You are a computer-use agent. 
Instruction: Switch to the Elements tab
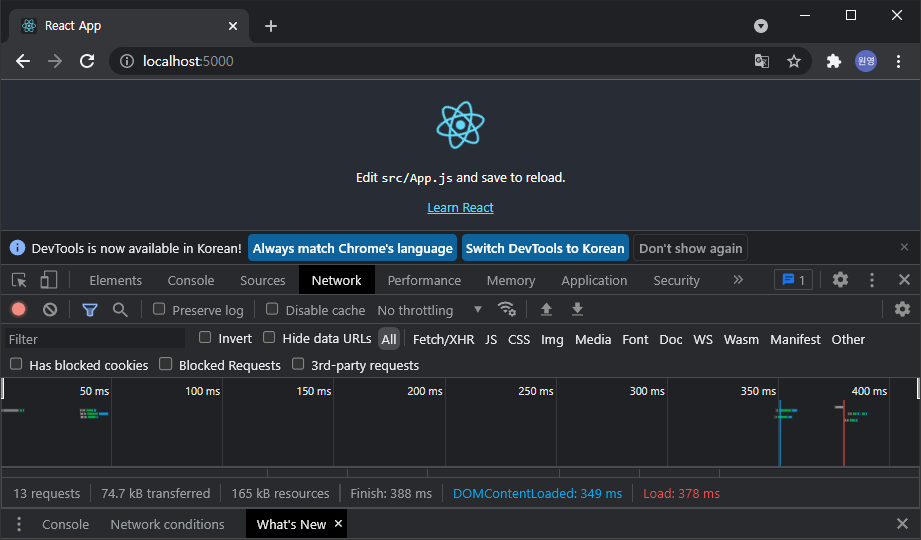116,280
